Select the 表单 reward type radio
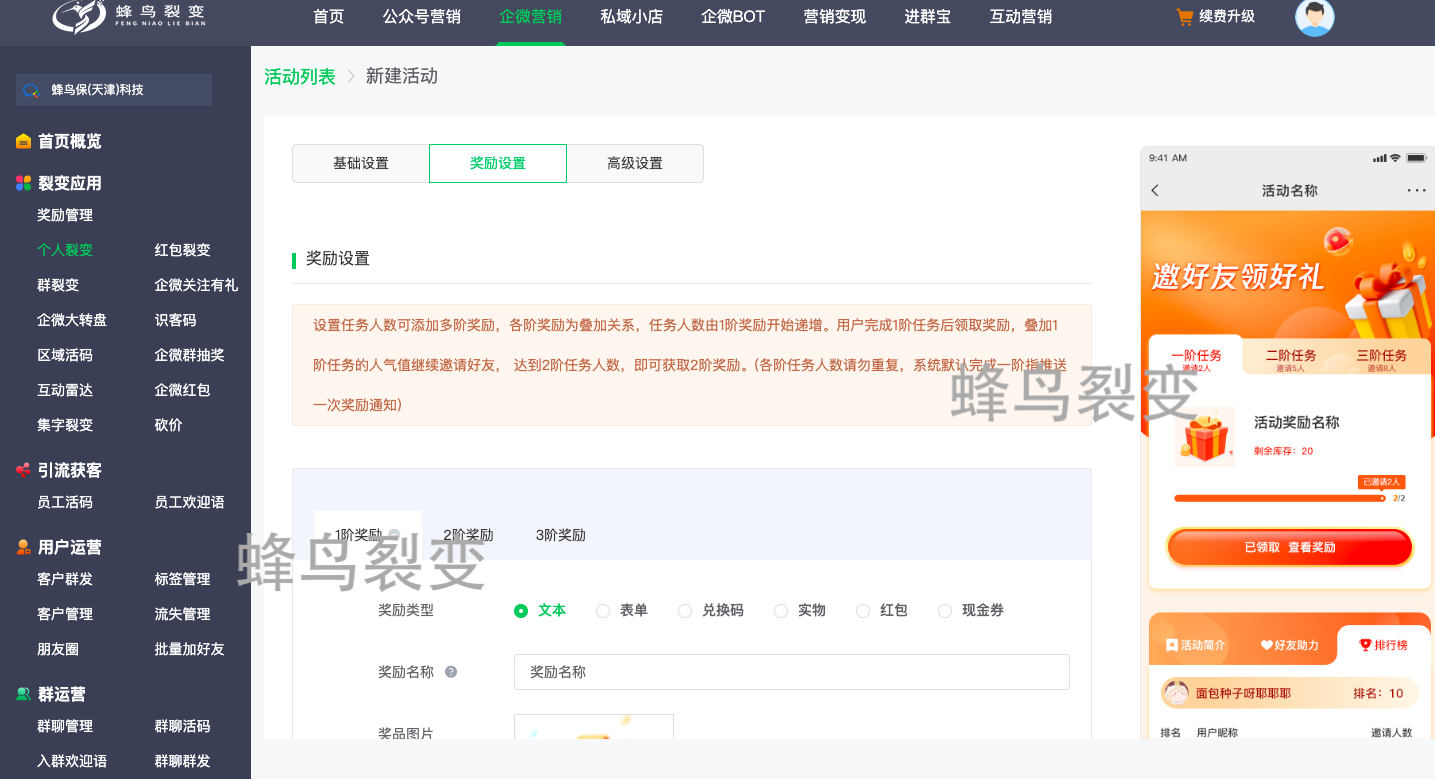This screenshot has width=1435, height=781. (x=603, y=611)
